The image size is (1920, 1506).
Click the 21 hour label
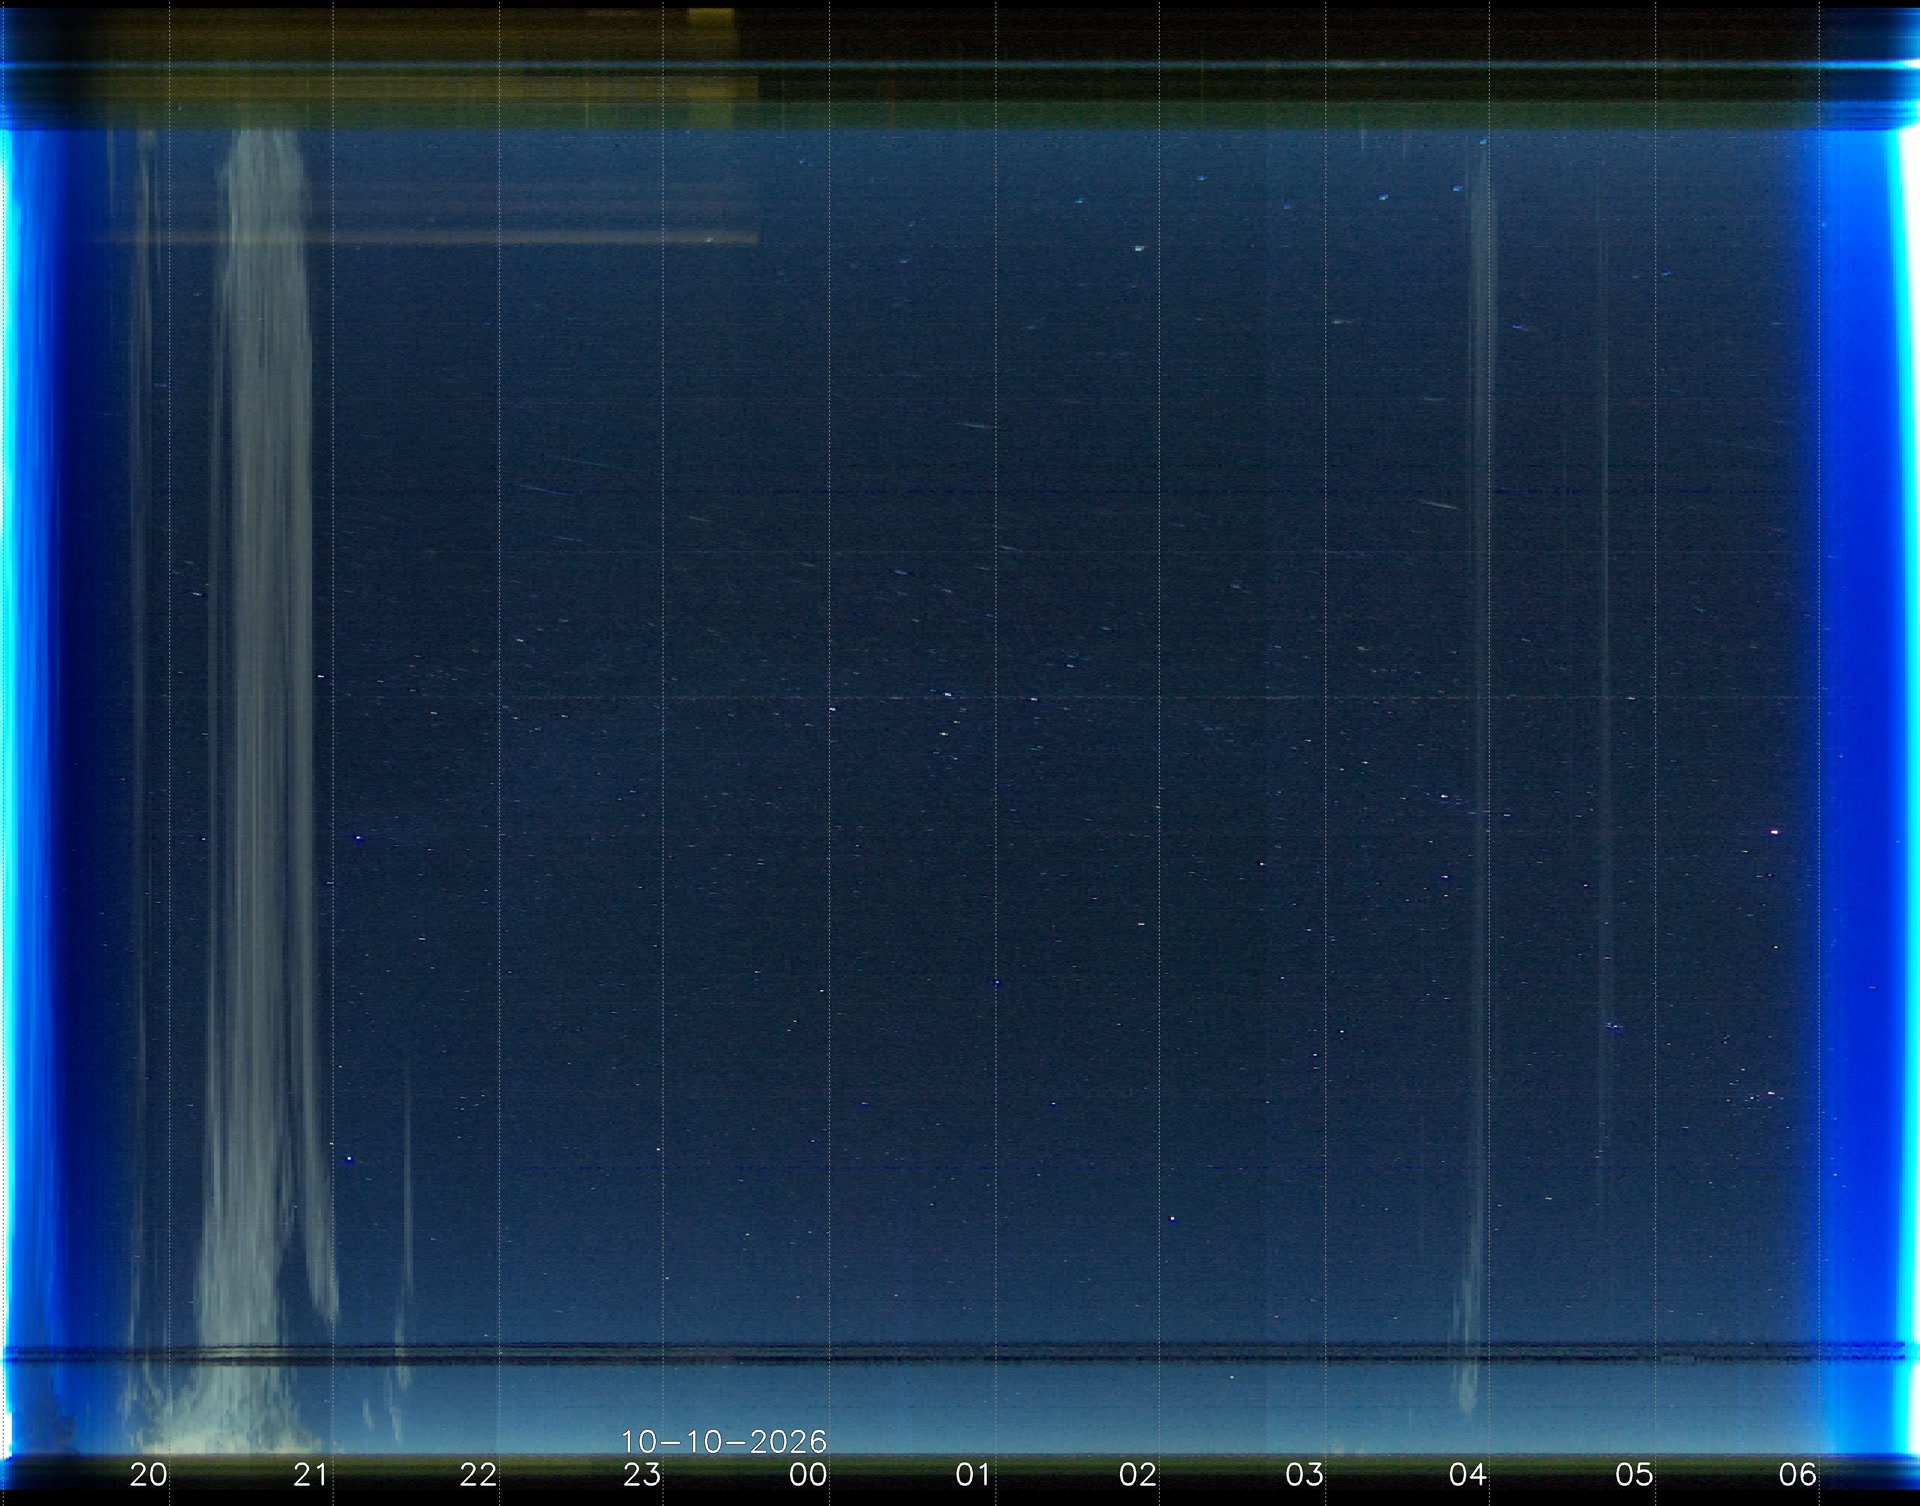click(311, 1474)
